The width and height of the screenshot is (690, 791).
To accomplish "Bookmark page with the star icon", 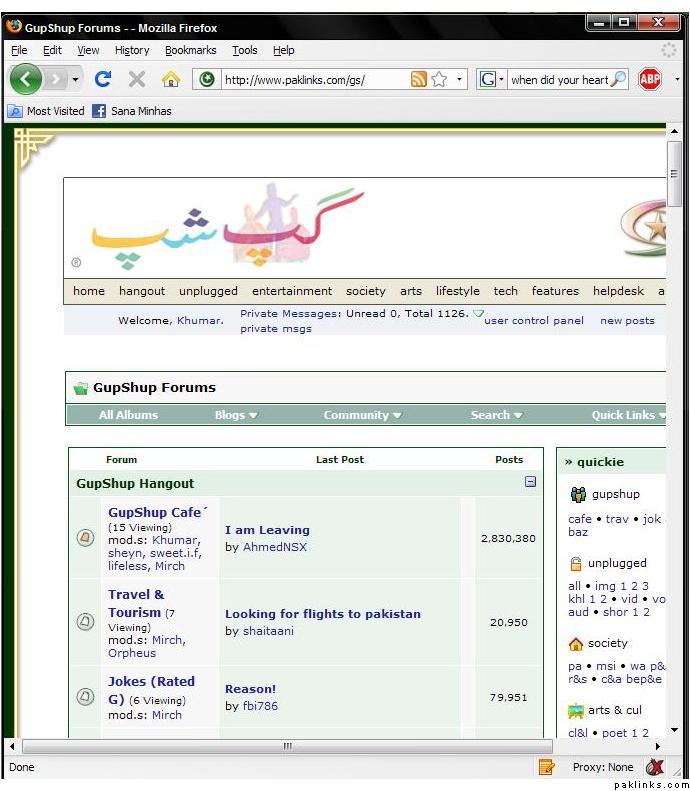I will point(438,79).
